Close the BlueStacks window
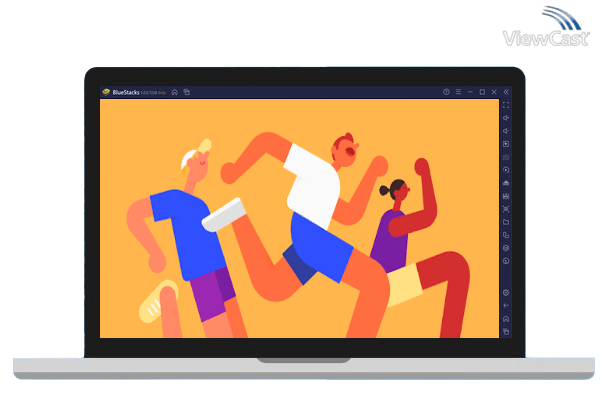Viewport: 602px width, 414px height. (494, 92)
